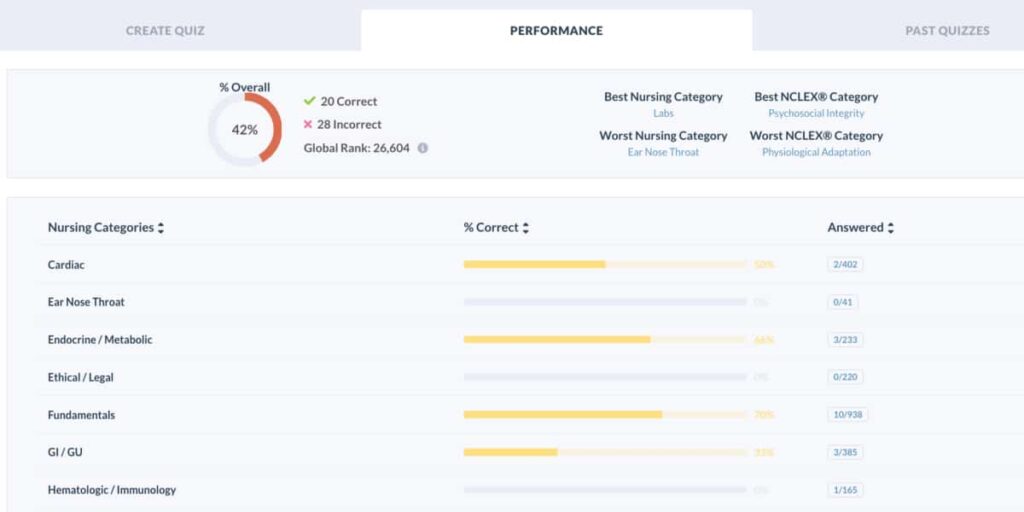The image size is (1024, 512).
Task: Open the Ear Nose Throat worst category link
Action: pos(663,152)
